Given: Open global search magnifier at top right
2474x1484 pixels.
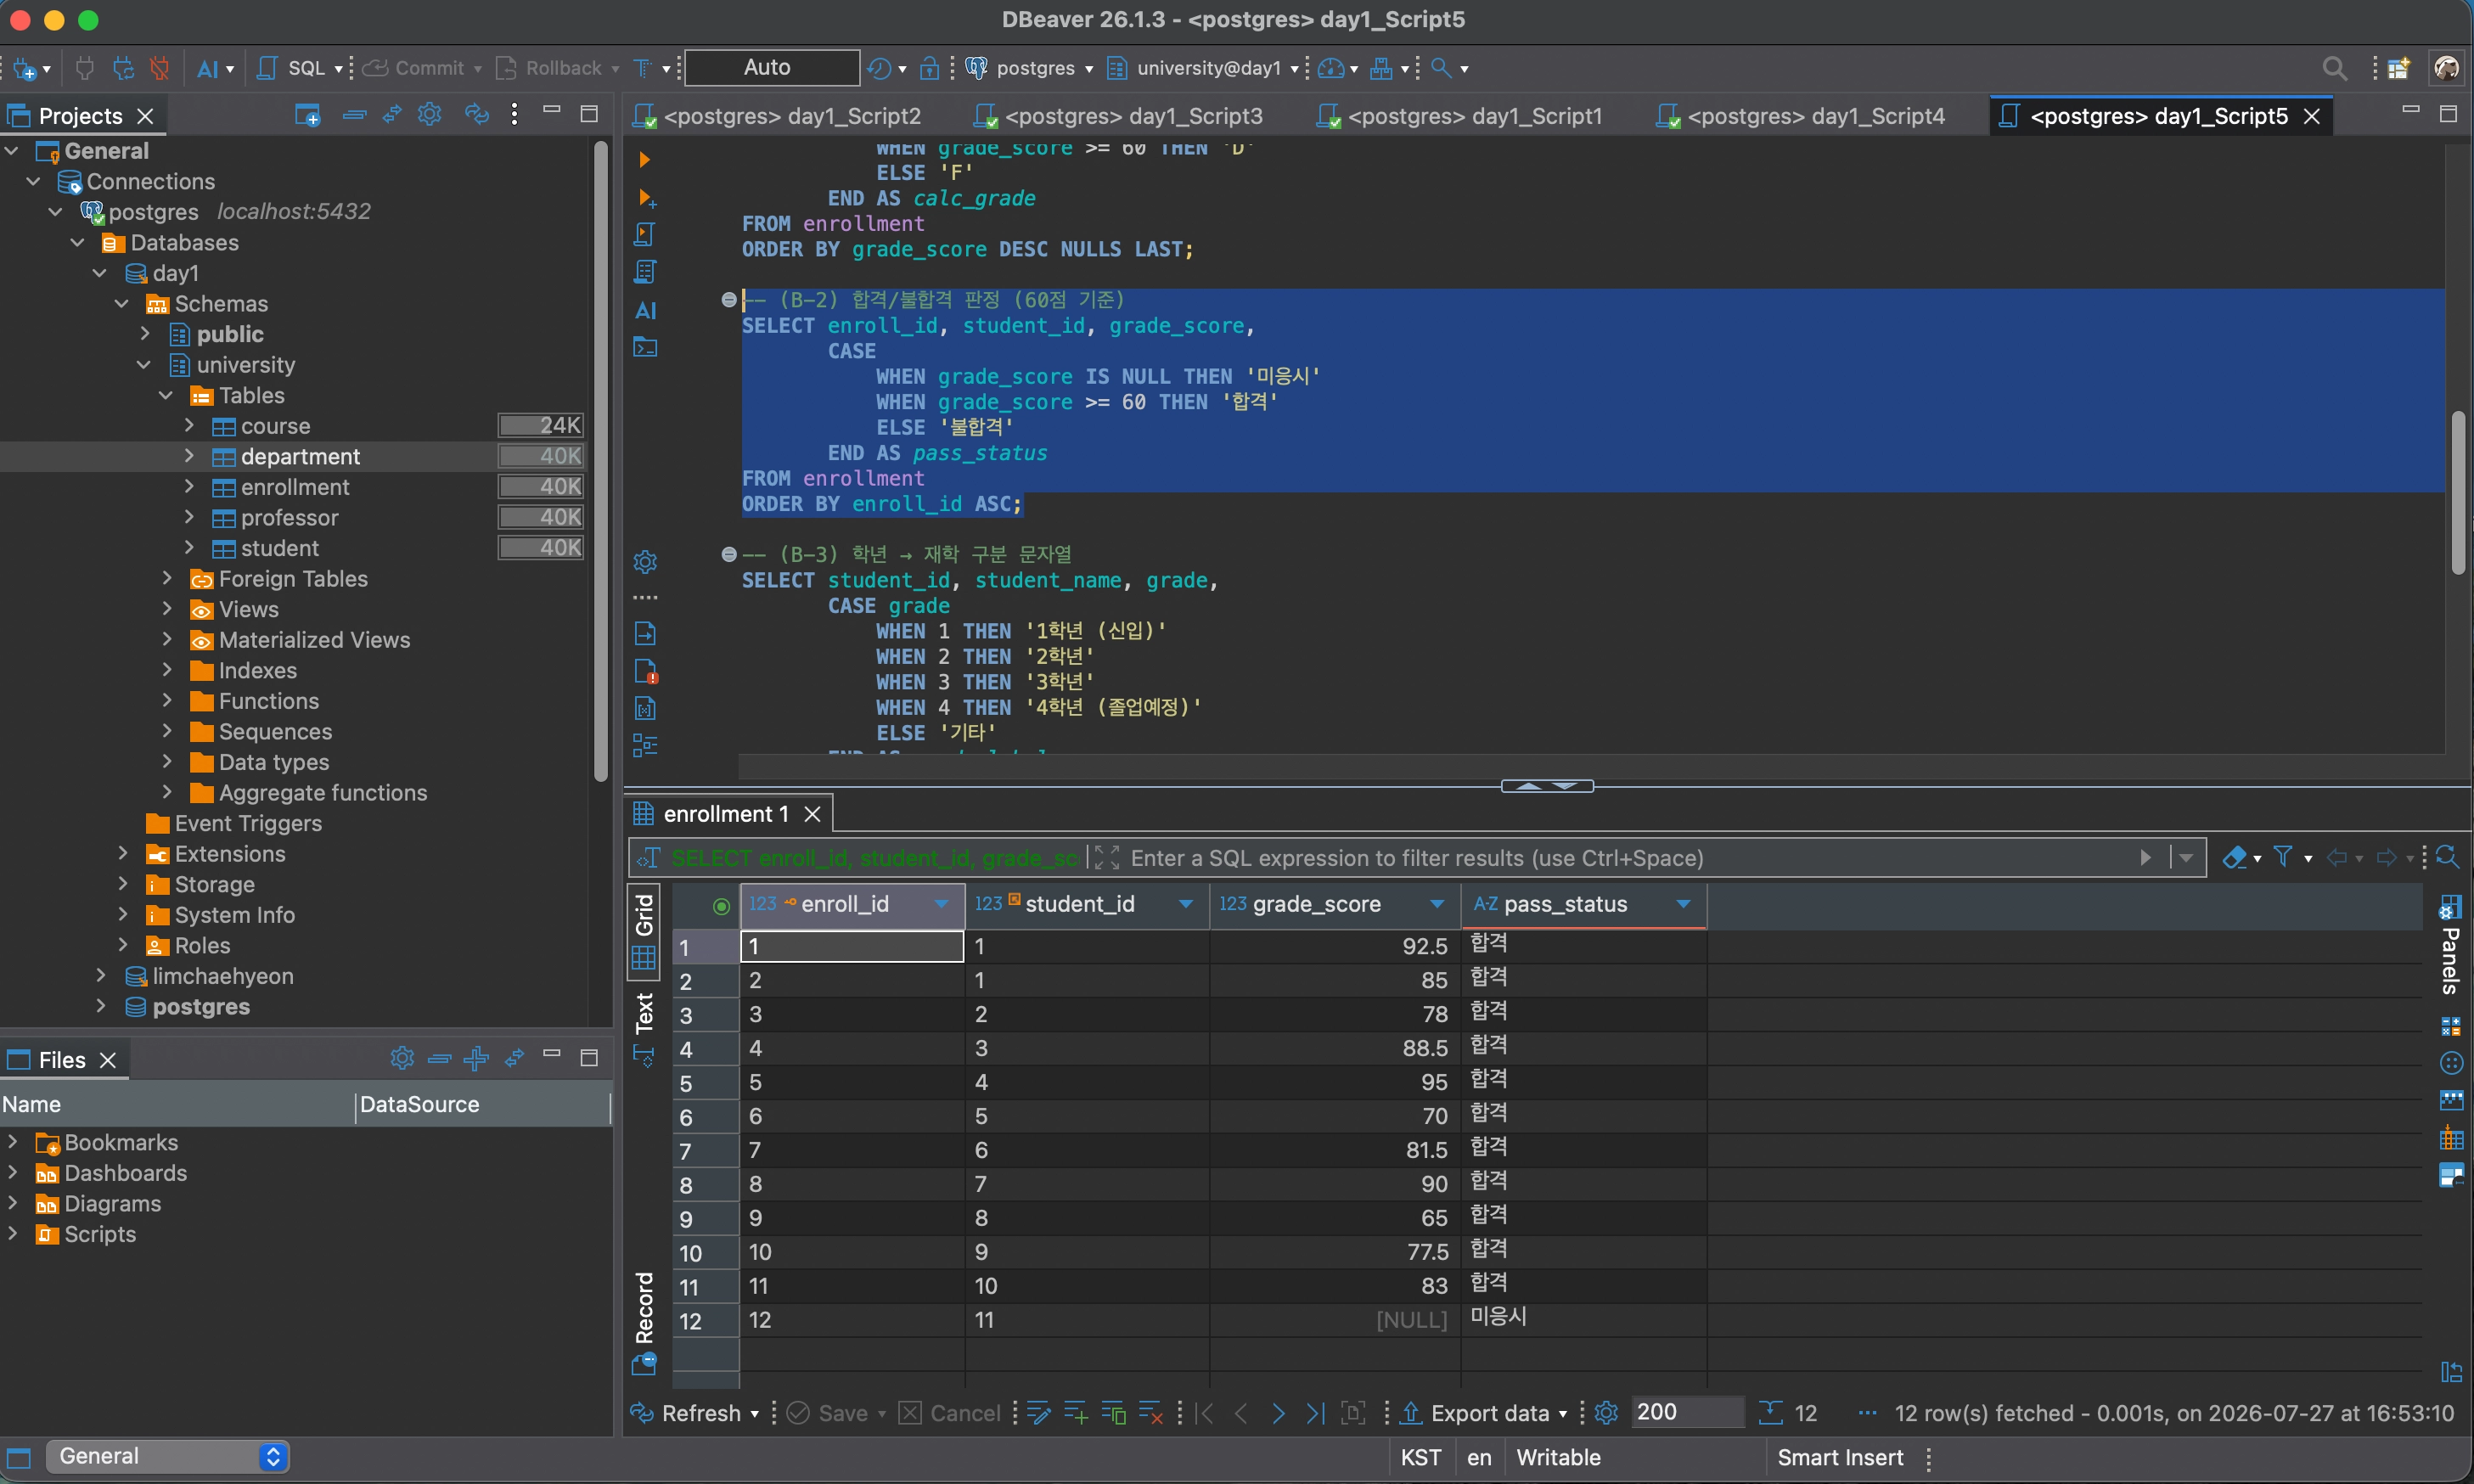Looking at the screenshot, I should pos(2334,68).
